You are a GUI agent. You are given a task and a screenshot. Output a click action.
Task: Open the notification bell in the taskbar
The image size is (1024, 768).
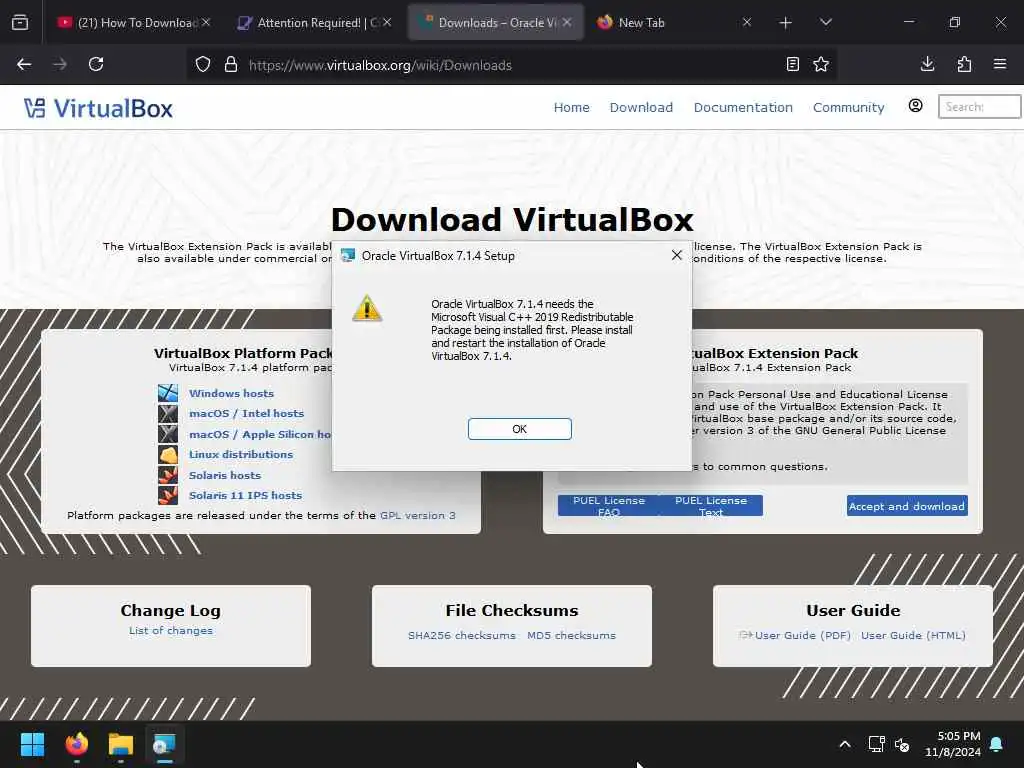click(x=997, y=744)
